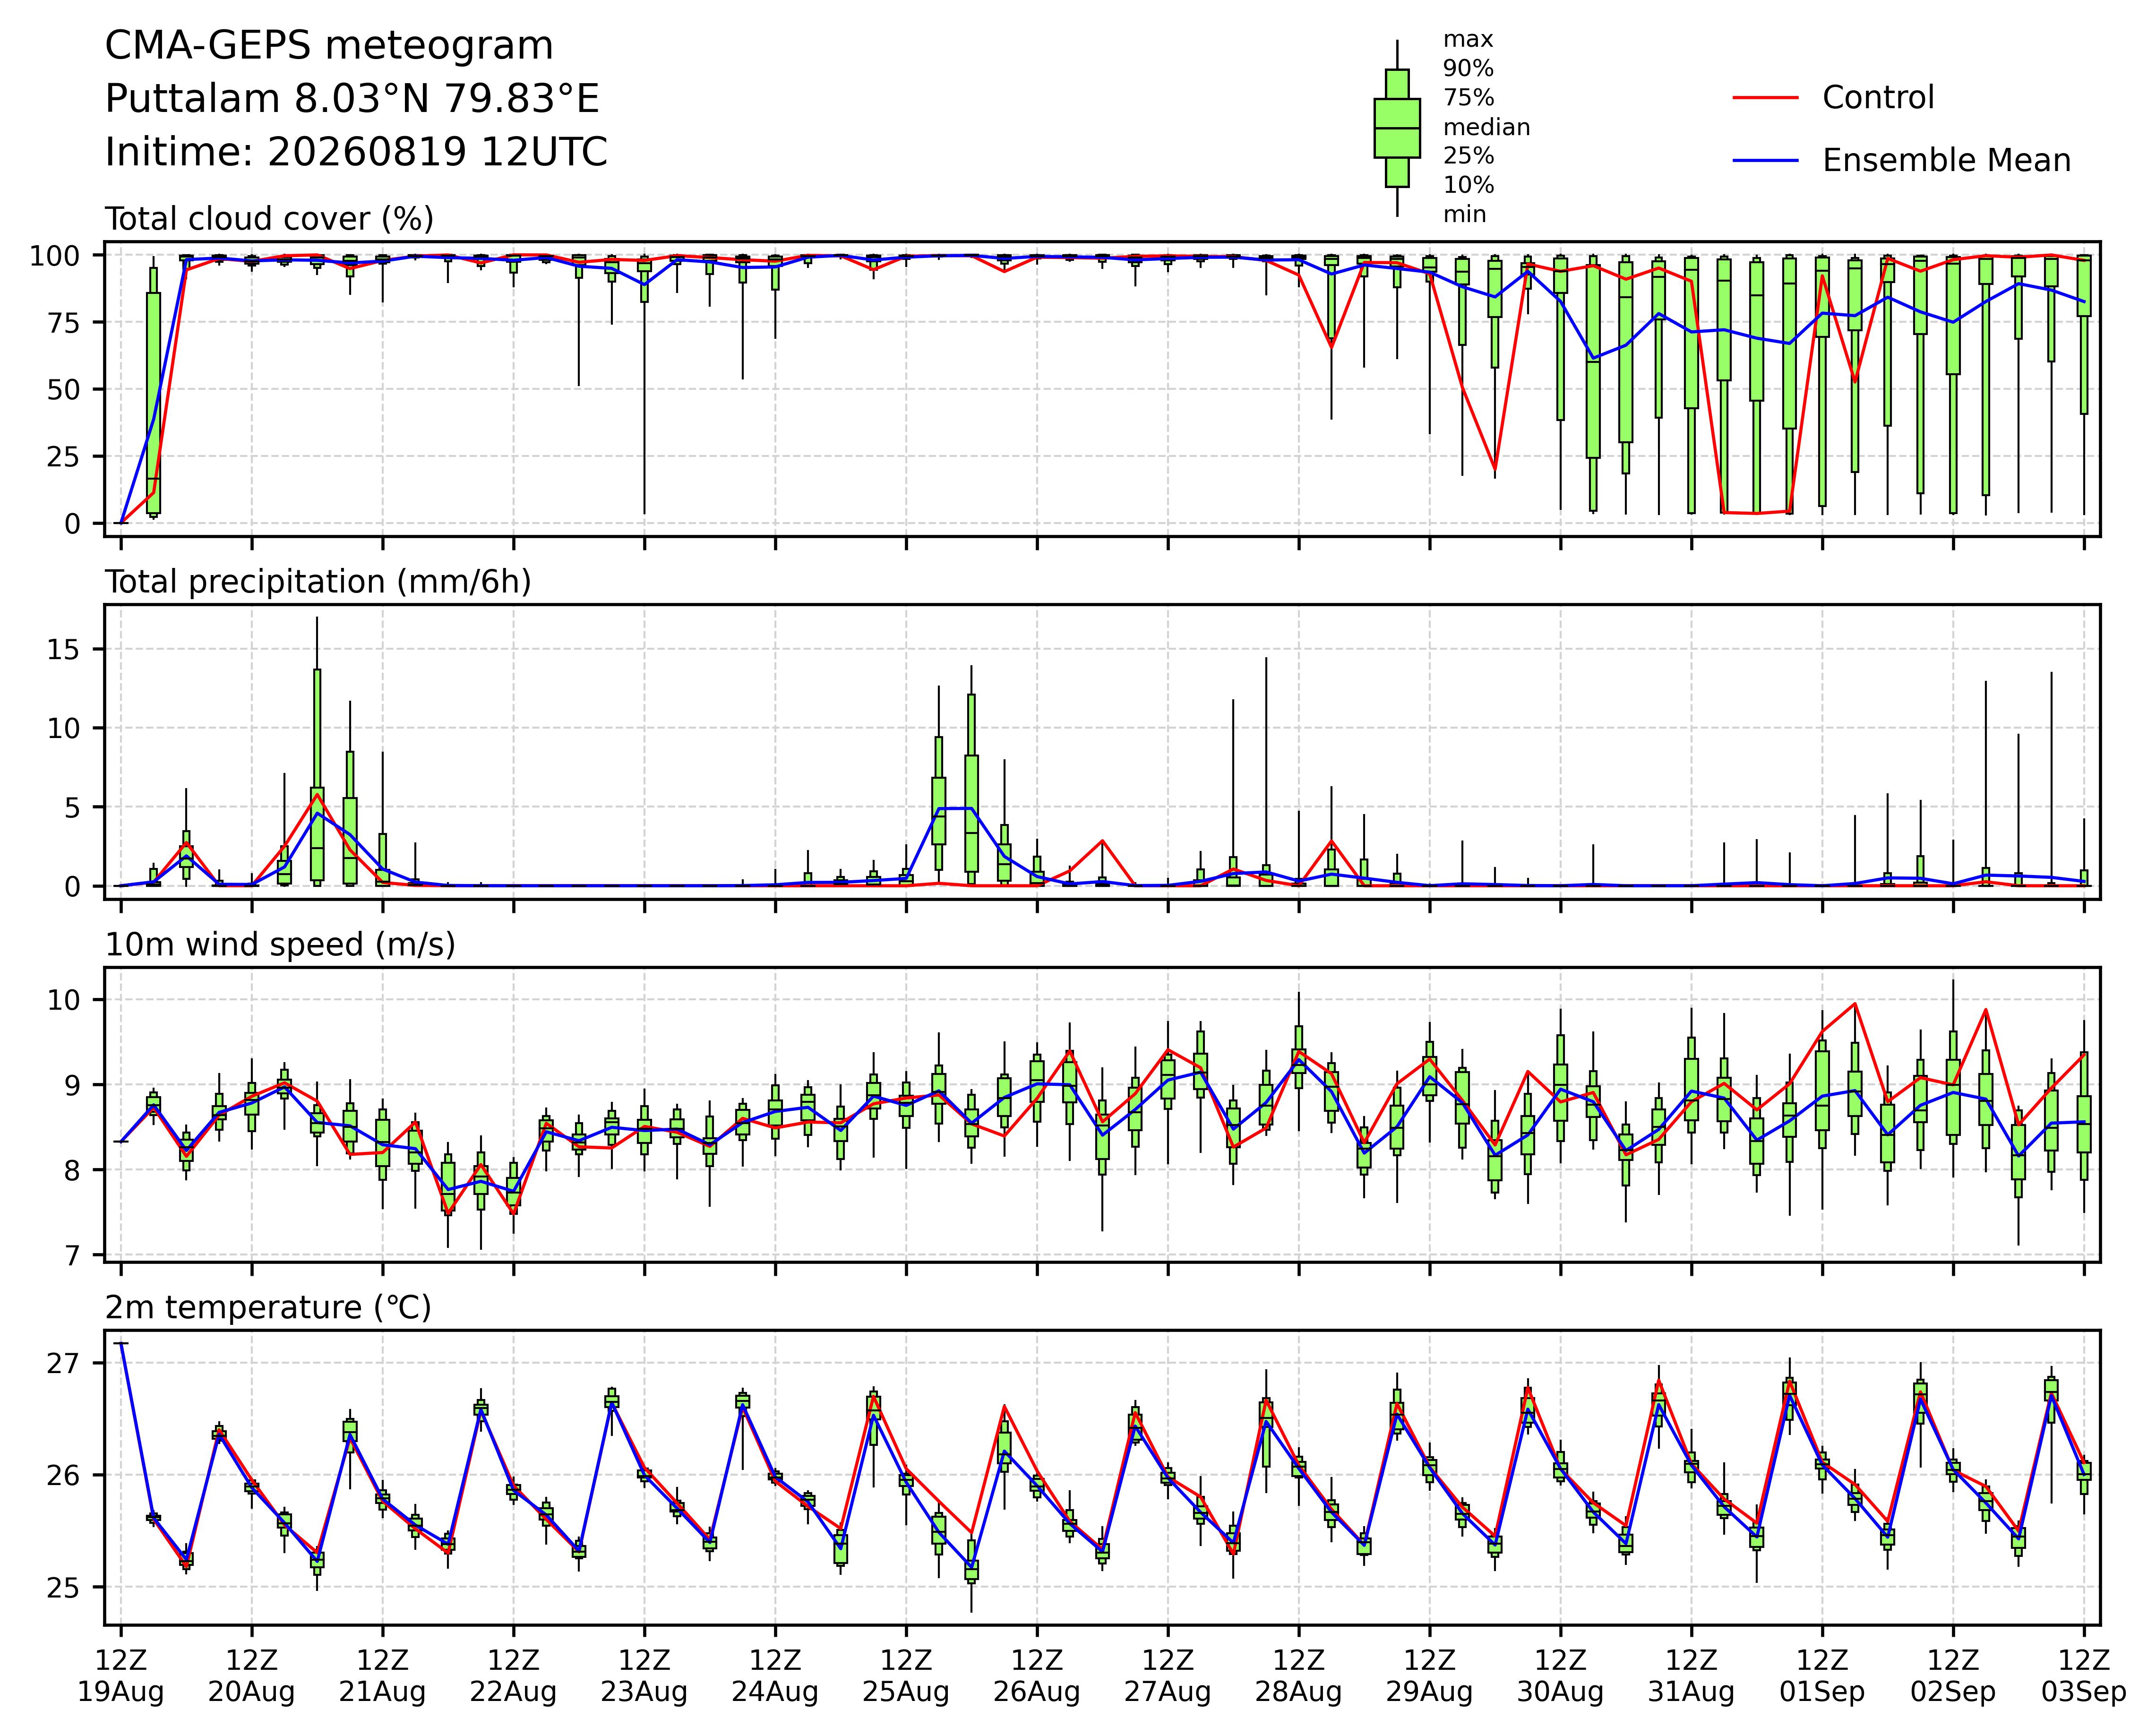Select the Ensemble Mean legend label

[1946, 161]
